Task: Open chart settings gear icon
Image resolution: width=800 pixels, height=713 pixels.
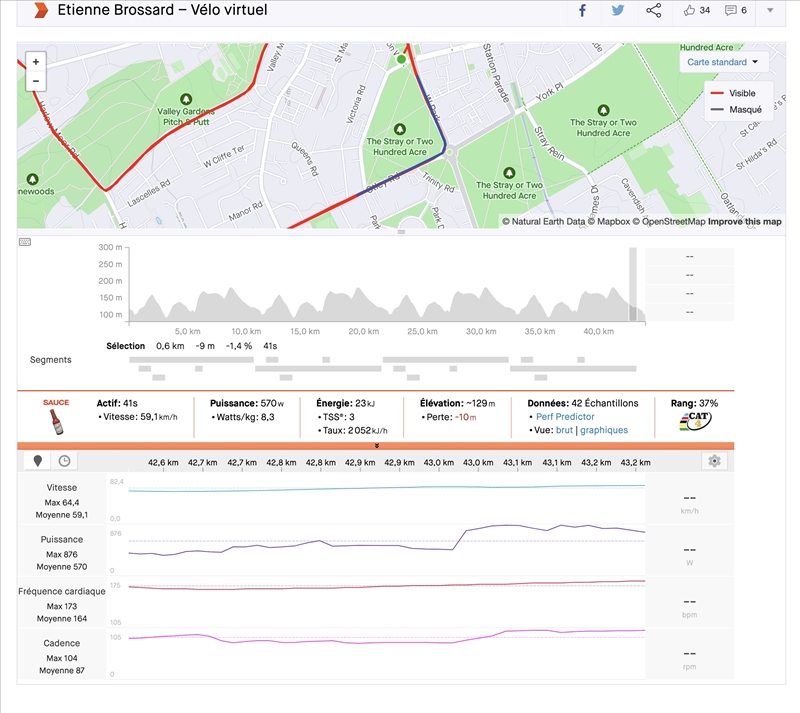Action: click(714, 461)
